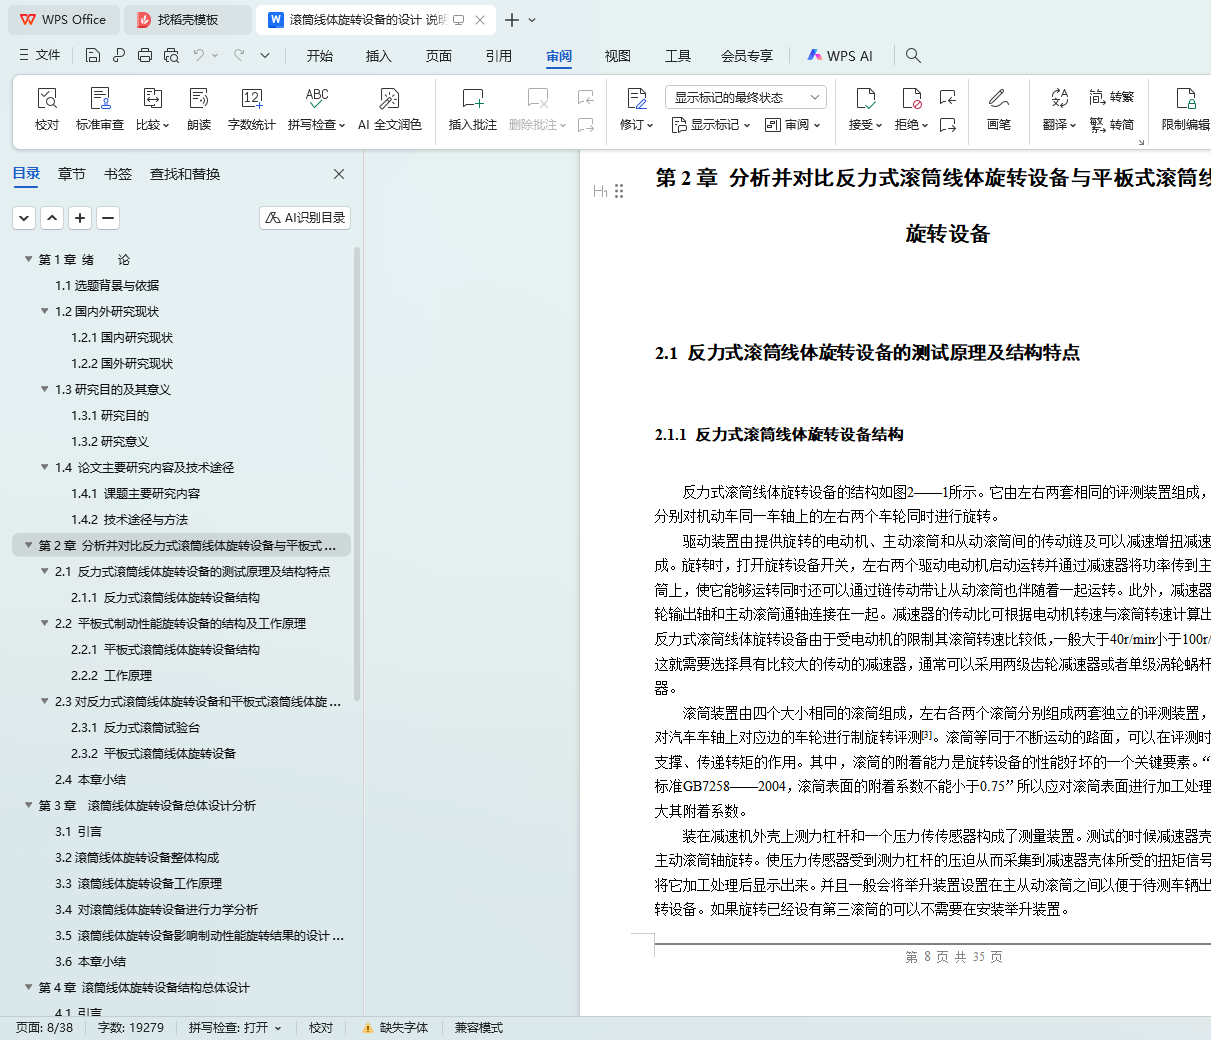Switch to the 插入 ribbon tab
1211x1040 pixels.
[x=379, y=56]
